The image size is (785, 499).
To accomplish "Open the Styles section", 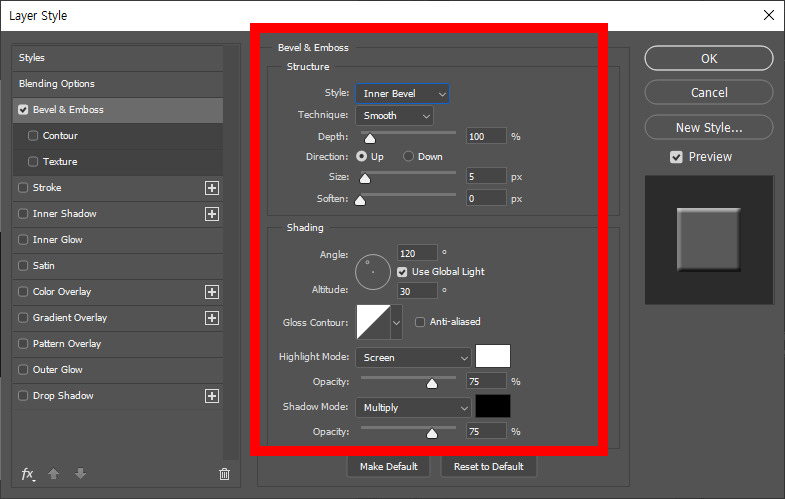I will [x=118, y=58].
